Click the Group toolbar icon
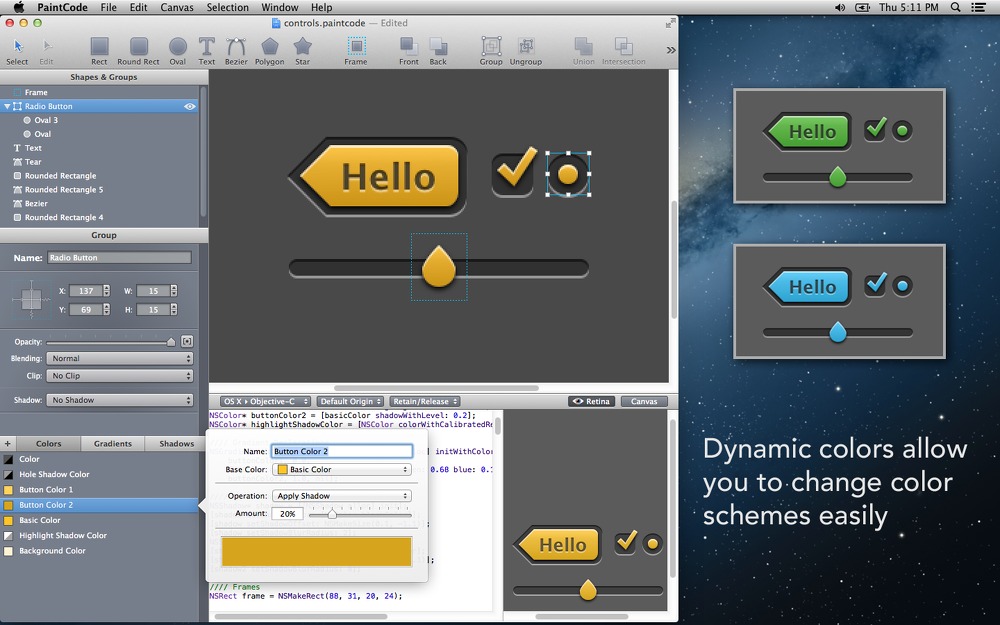Image resolution: width=1000 pixels, height=625 pixels. tap(491, 51)
